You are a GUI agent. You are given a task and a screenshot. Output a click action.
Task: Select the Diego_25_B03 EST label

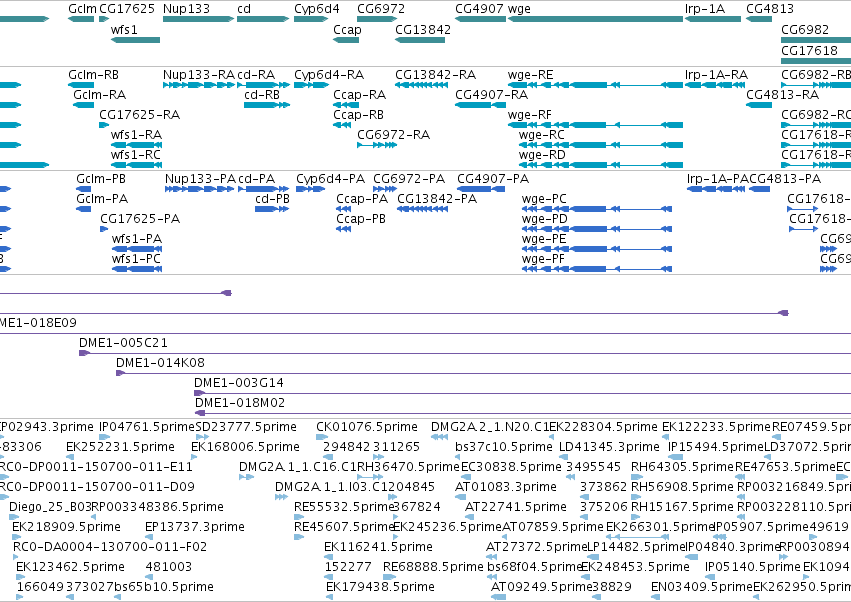click(50, 506)
